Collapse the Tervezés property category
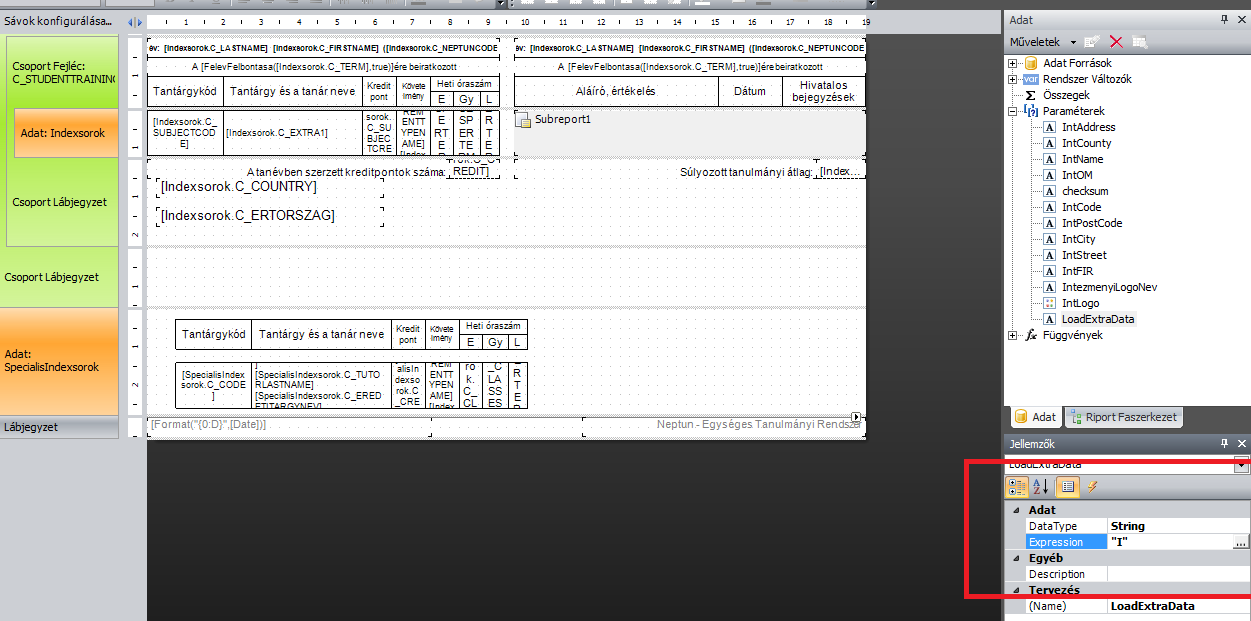 pyautogui.click(x=1016, y=590)
